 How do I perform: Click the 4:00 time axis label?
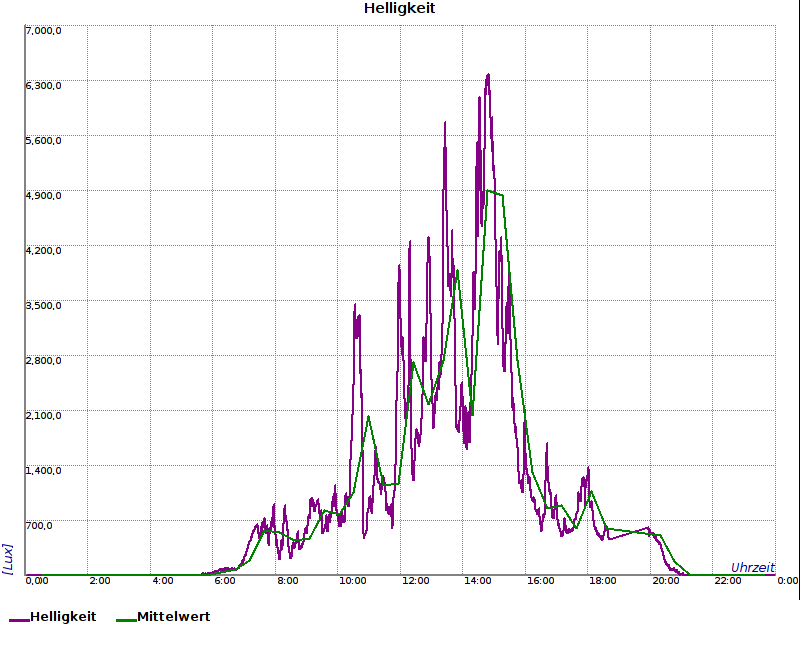pos(162,581)
